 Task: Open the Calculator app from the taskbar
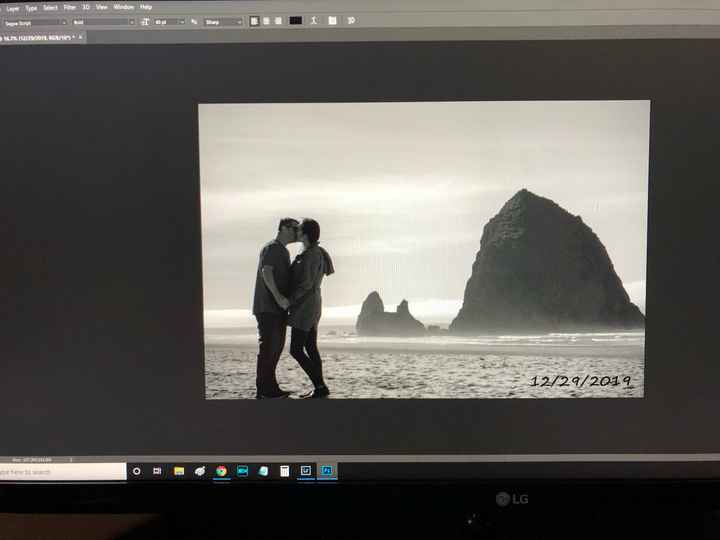pyautogui.click(x=285, y=471)
